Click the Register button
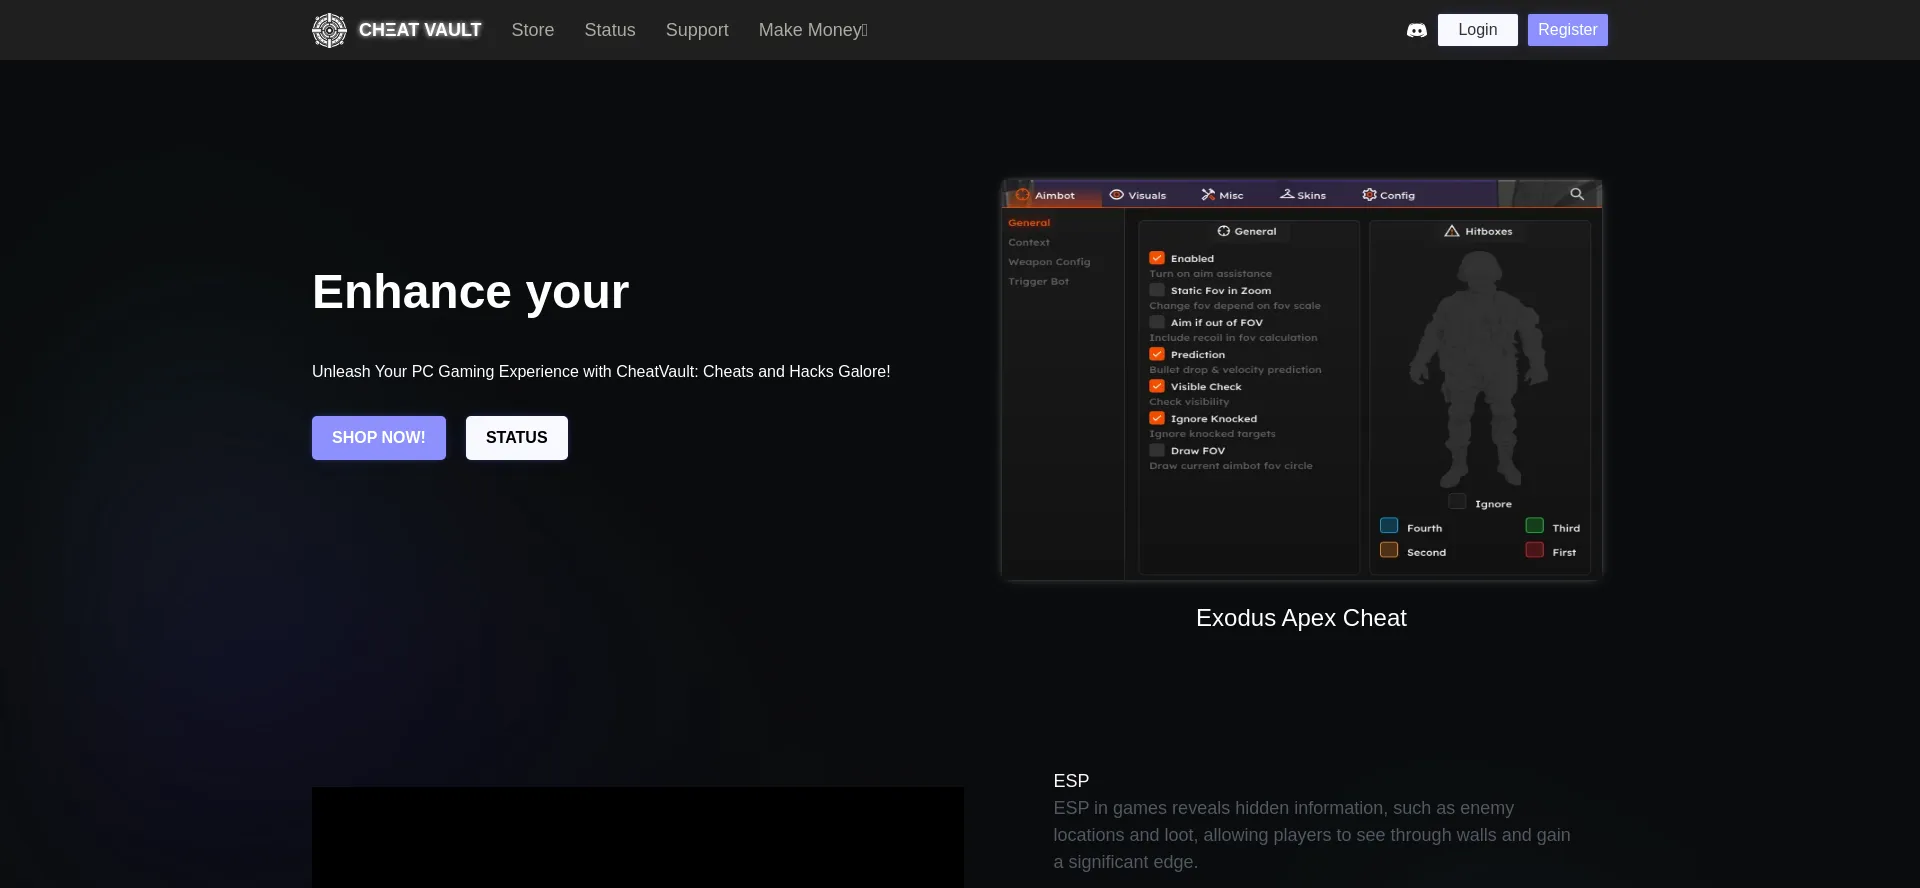Image resolution: width=1920 pixels, height=888 pixels. [1566, 30]
